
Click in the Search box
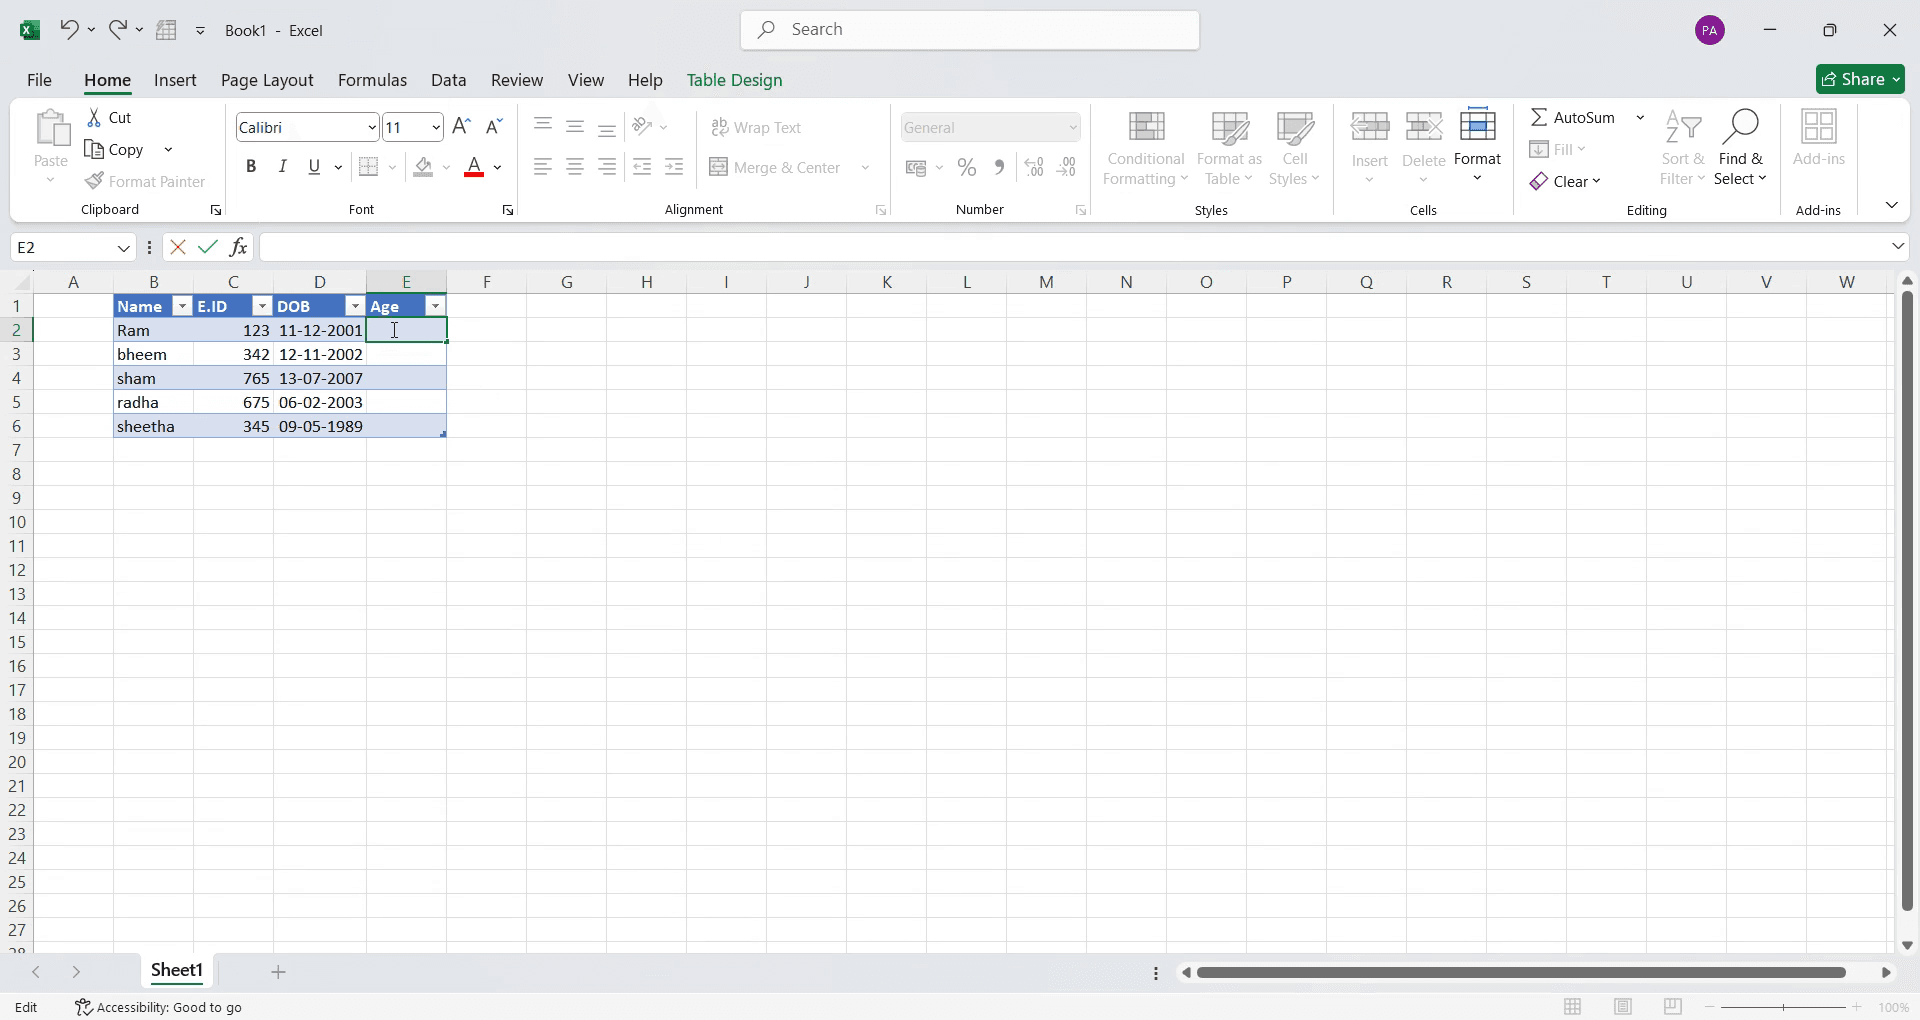[x=970, y=30]
